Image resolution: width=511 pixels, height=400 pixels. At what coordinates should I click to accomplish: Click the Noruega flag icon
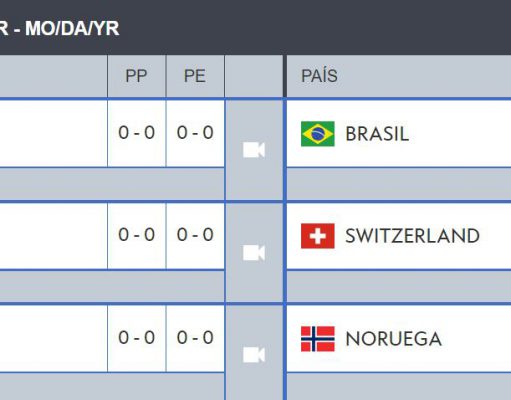[318, 339]
